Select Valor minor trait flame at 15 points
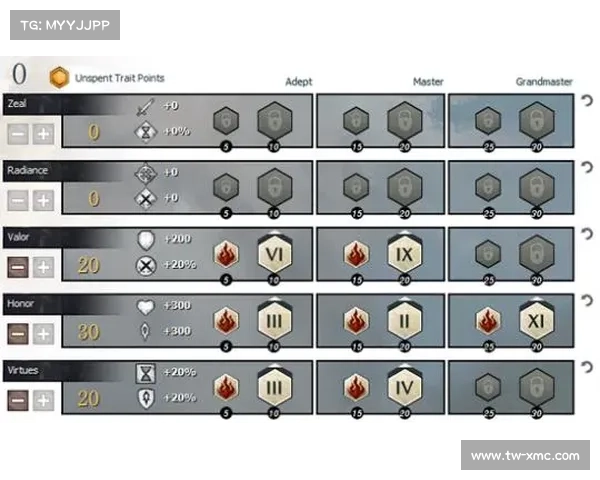Image resolution: width=600 pixels, height=480 pixels. [356, 254]
